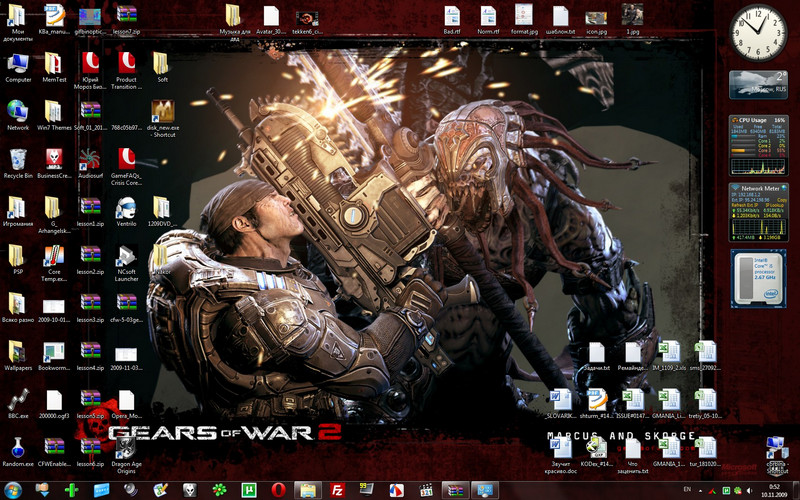Open the _SLOVARIK Word document
Viewport: 800px width, 500px height.
tap(560, 404)
